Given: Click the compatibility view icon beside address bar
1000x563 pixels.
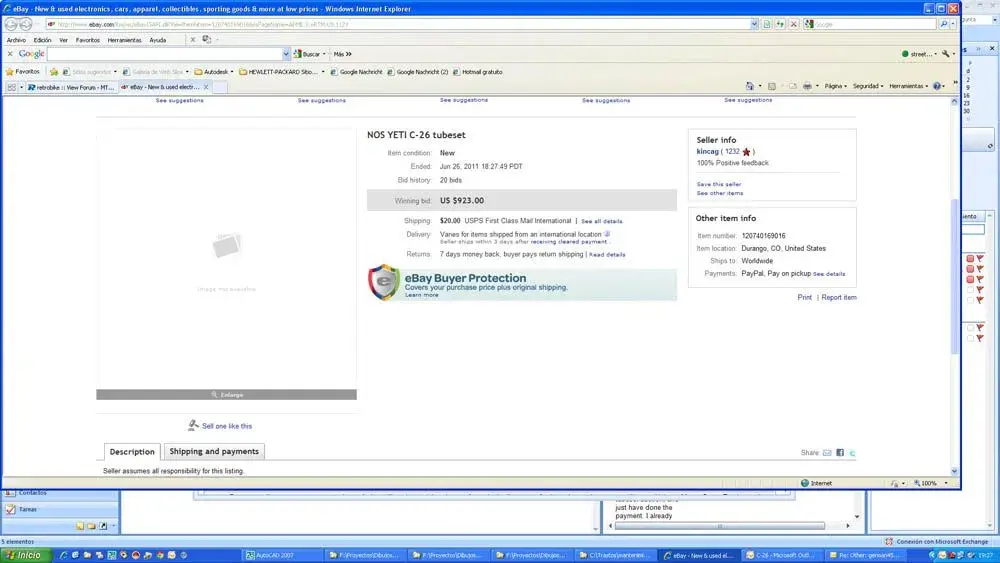Looking at the screenshot, I should pyautogui.click(x=767, y=24).
